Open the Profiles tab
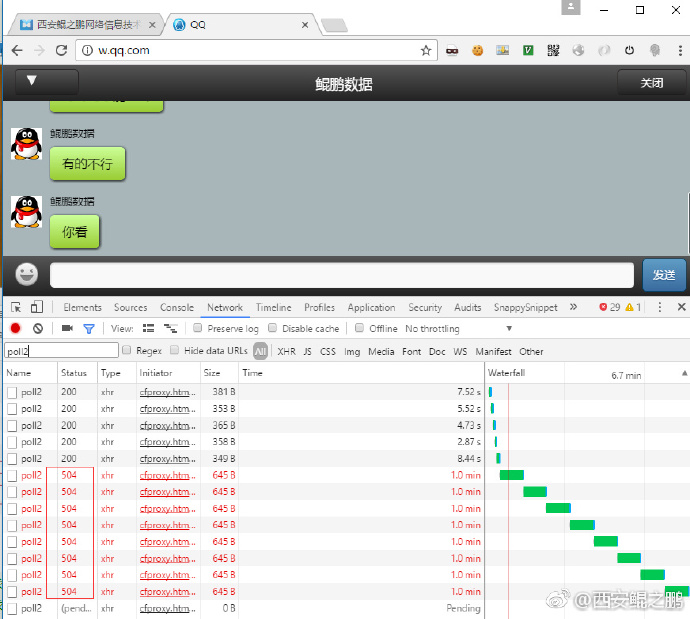 tap(319, 308)
